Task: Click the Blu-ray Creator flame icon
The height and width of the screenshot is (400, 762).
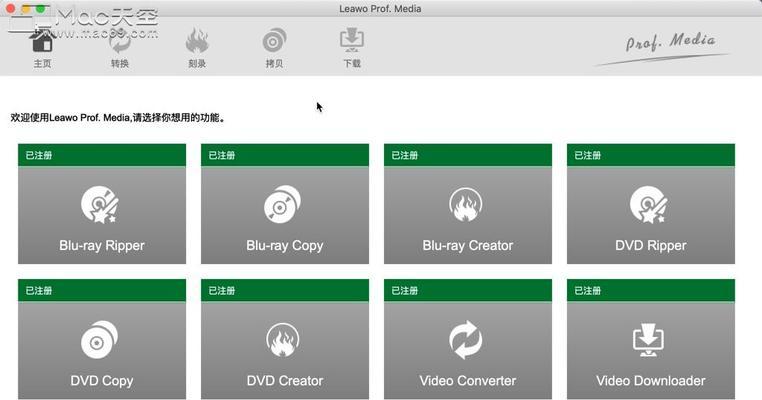Action: (x=466, y=205)
